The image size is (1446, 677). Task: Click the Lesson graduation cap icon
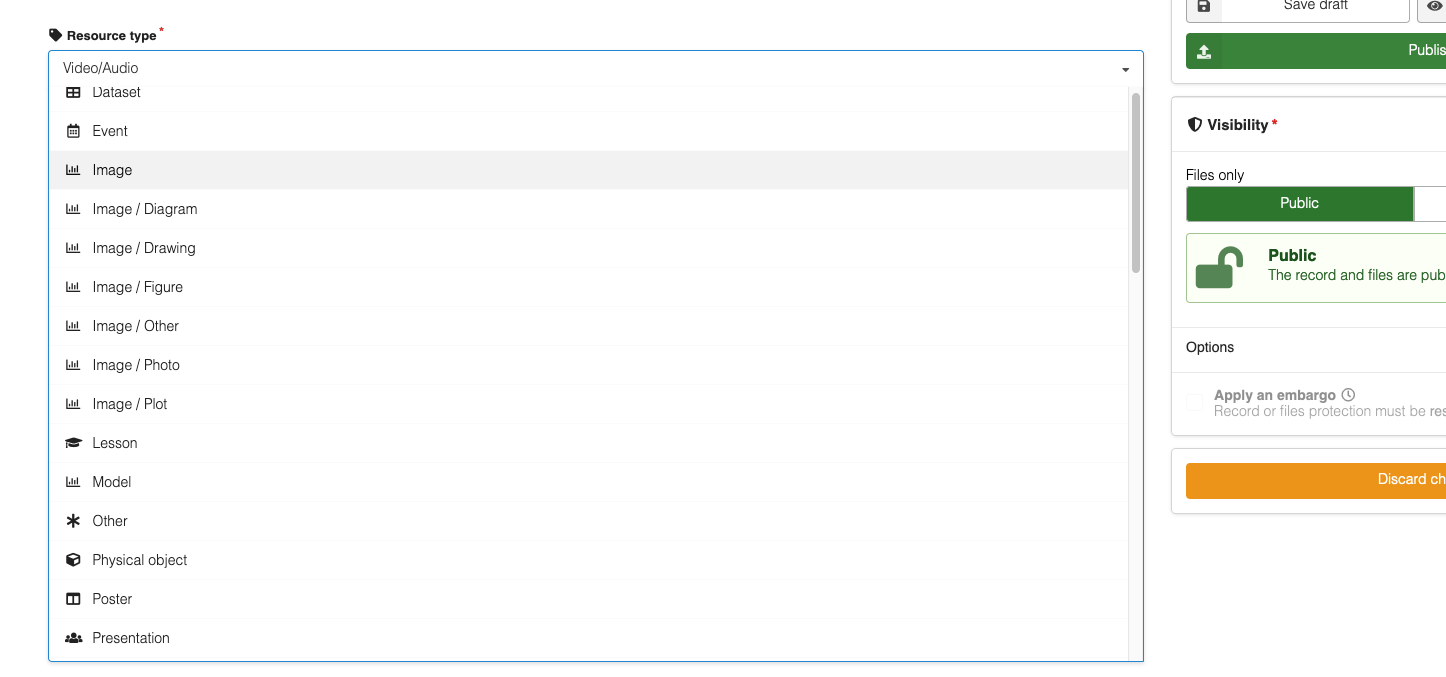coord(73,443)
